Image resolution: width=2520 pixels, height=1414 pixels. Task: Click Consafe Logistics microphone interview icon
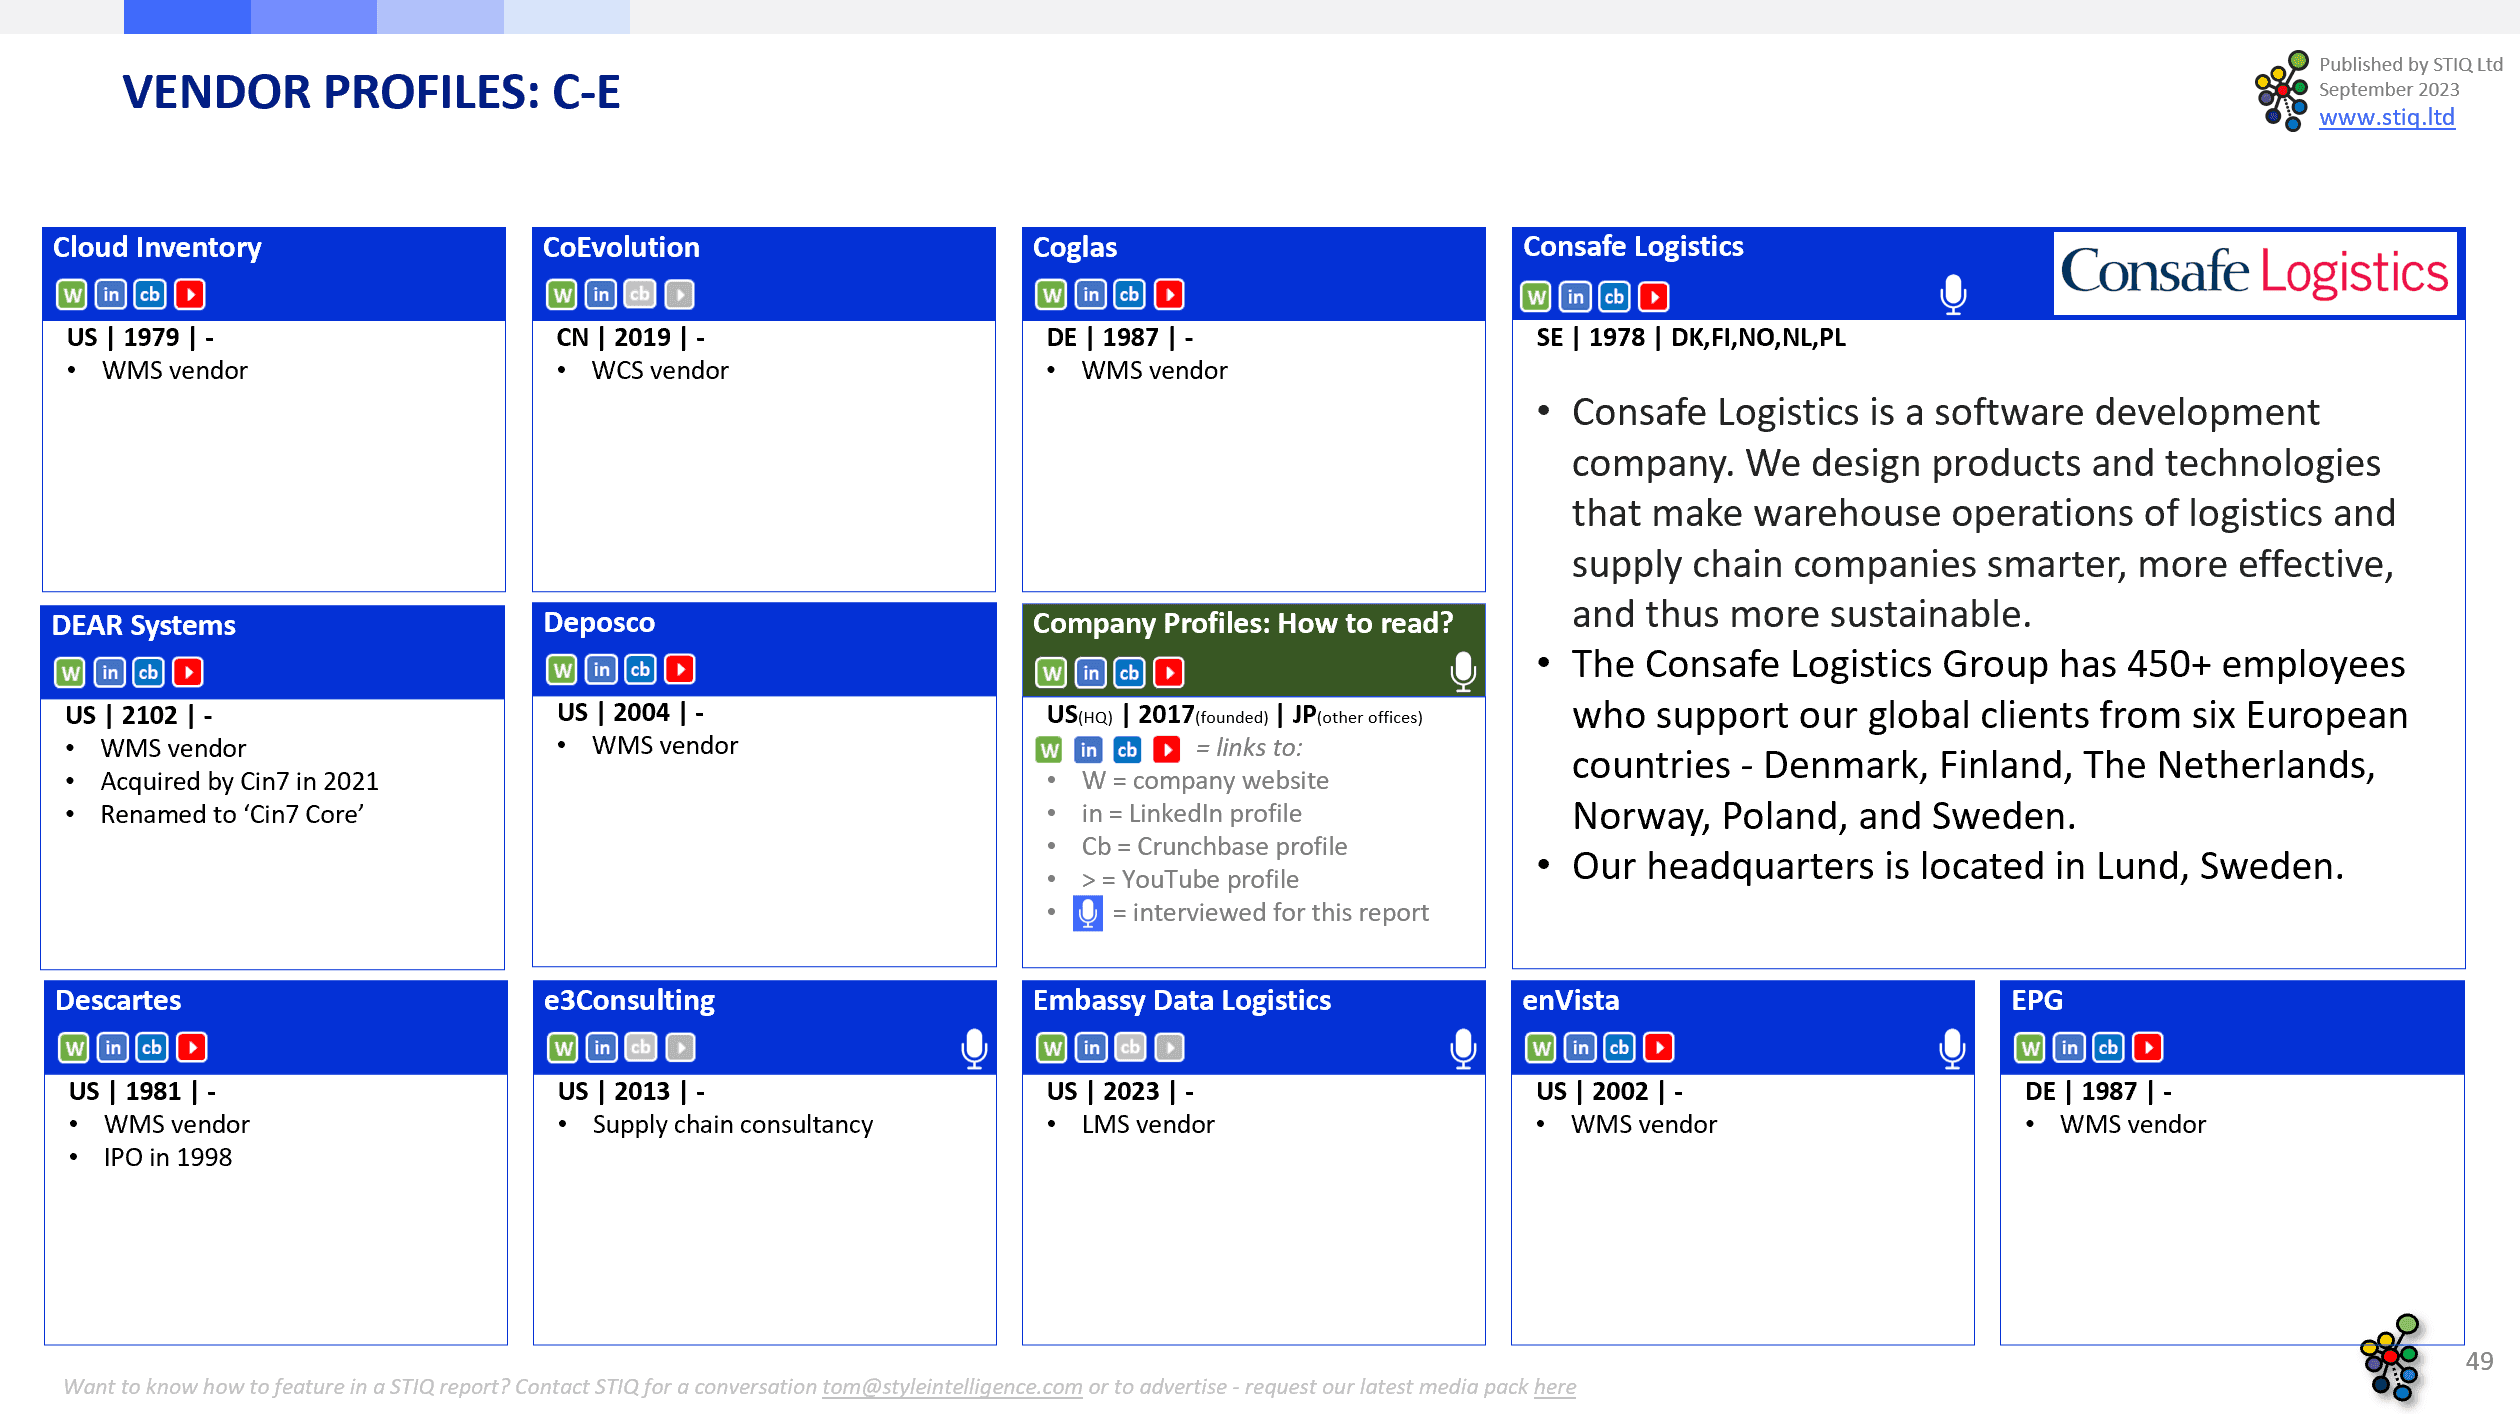[1953, 295]
